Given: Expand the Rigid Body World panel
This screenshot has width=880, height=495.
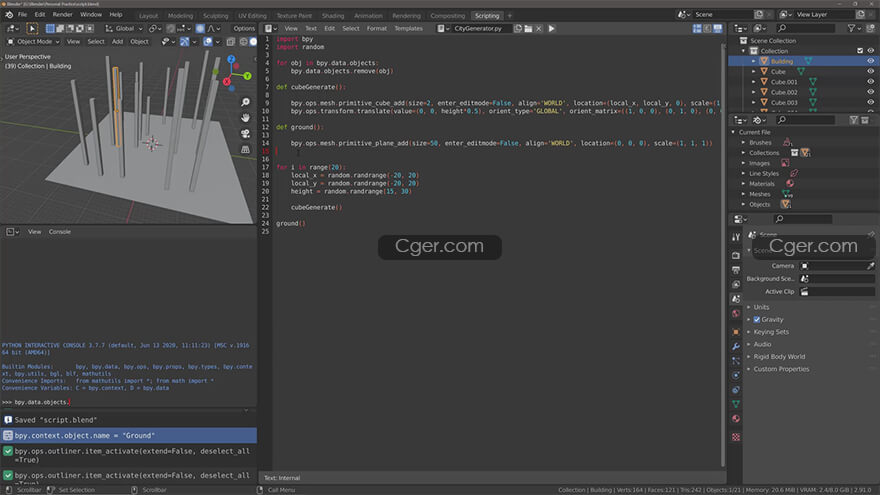Looking at the screenshot, I should tap(779, 356).
